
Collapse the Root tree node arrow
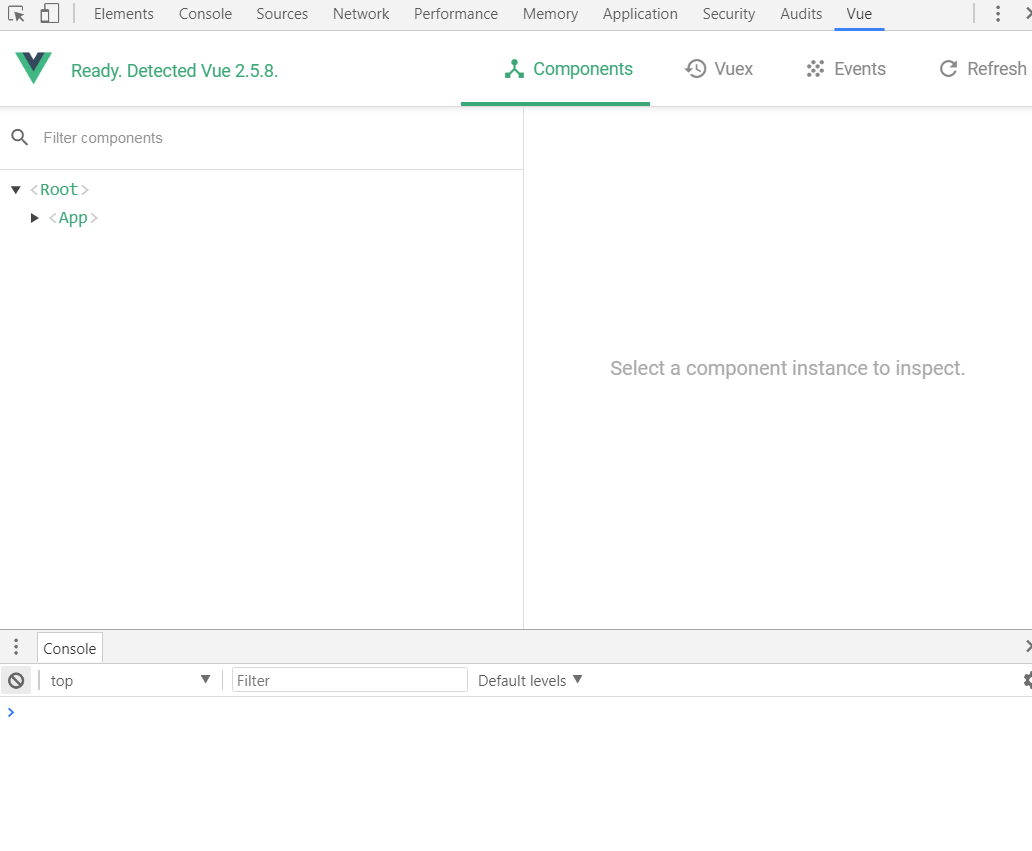pyautogui.click(x=16, y=190)
